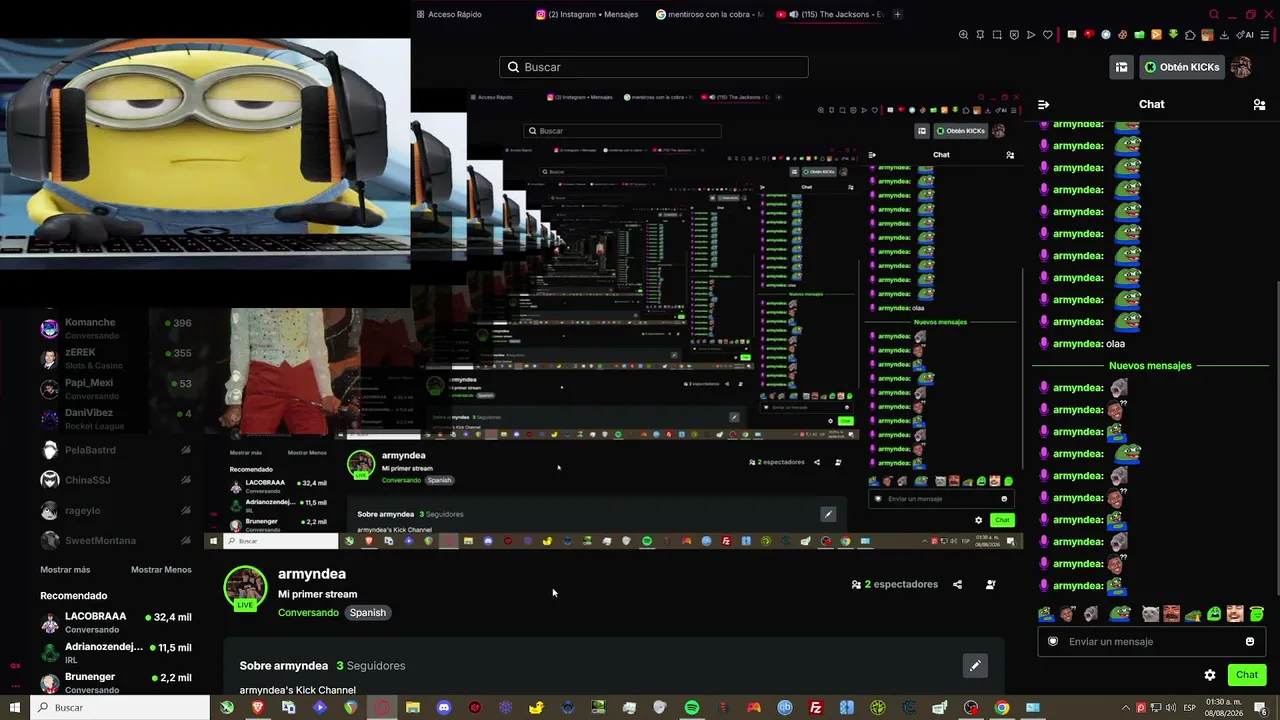Switch to the Instagram Mensajes tab
The width and height of the screenshot is (1280, 720).
(x=587, y=14)
